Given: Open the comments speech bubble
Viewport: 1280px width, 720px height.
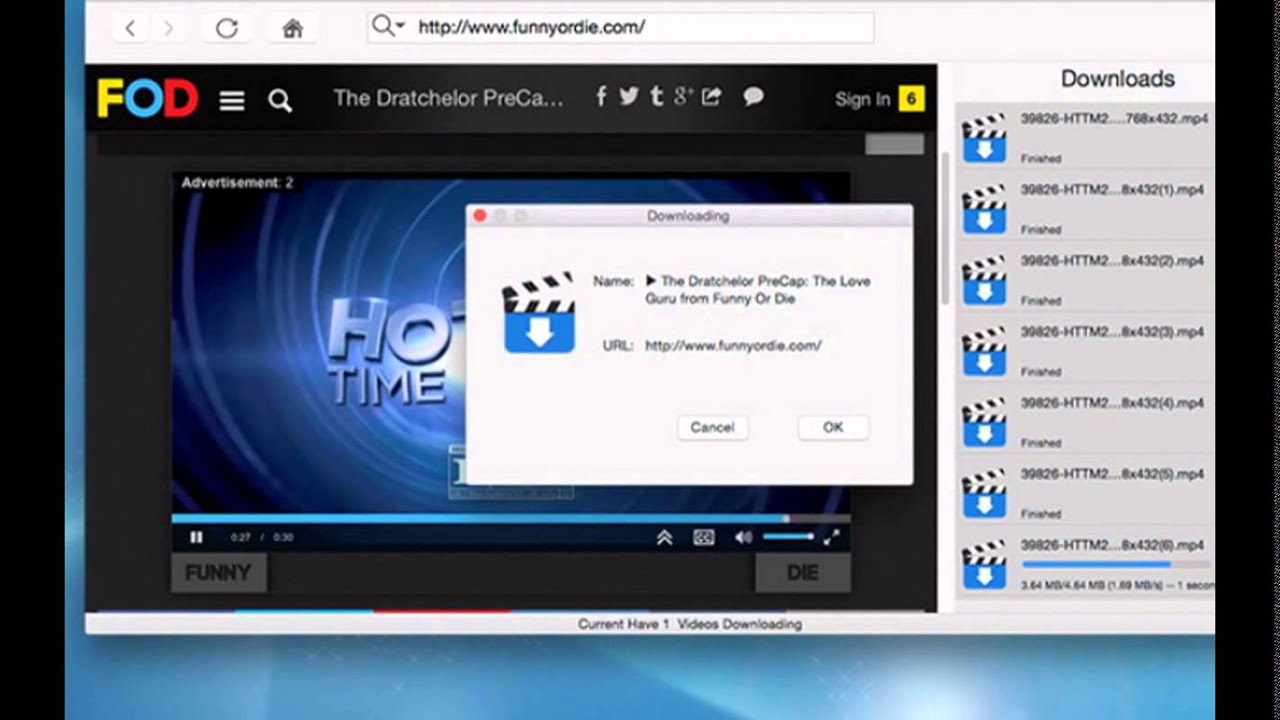Looking at the screenshot, I should click(x=753, y=96).
